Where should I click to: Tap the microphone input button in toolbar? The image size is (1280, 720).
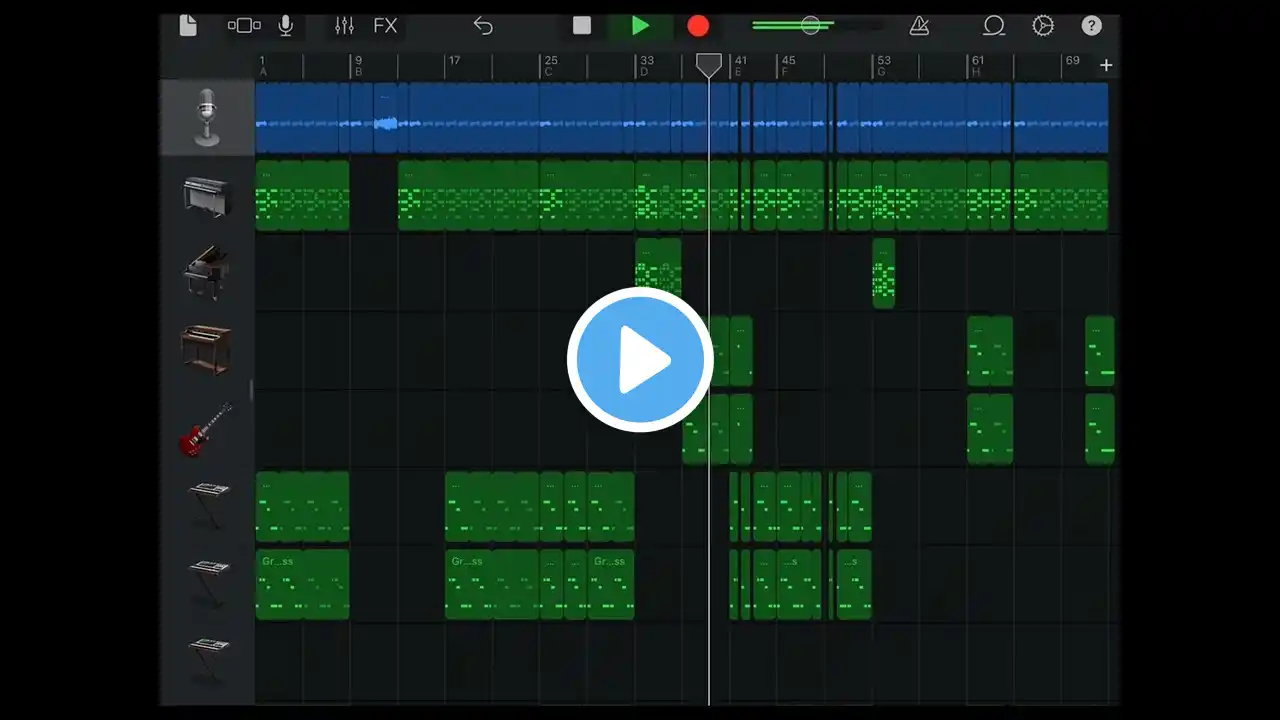point(286,26)
